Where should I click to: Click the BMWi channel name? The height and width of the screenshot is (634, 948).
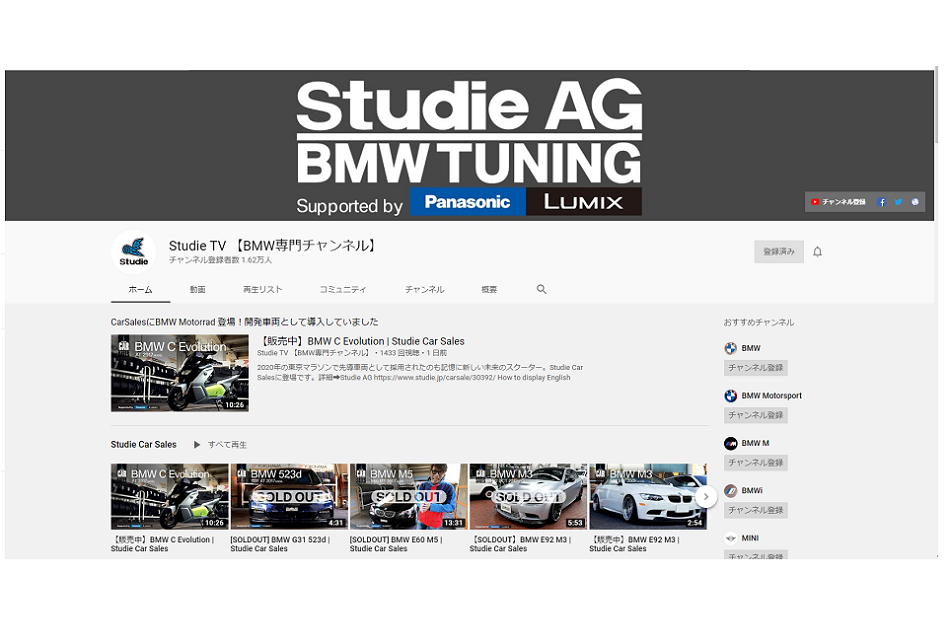(752, 491)
